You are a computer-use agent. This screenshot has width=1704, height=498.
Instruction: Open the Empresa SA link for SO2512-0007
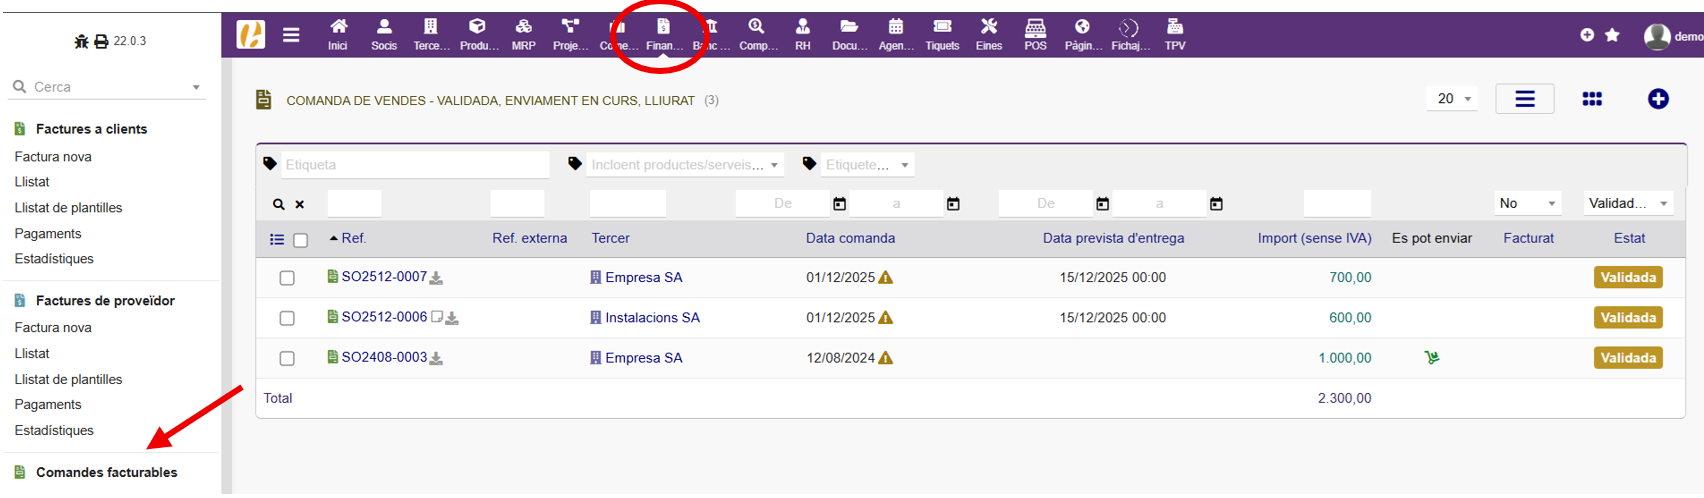pos(643,278)
